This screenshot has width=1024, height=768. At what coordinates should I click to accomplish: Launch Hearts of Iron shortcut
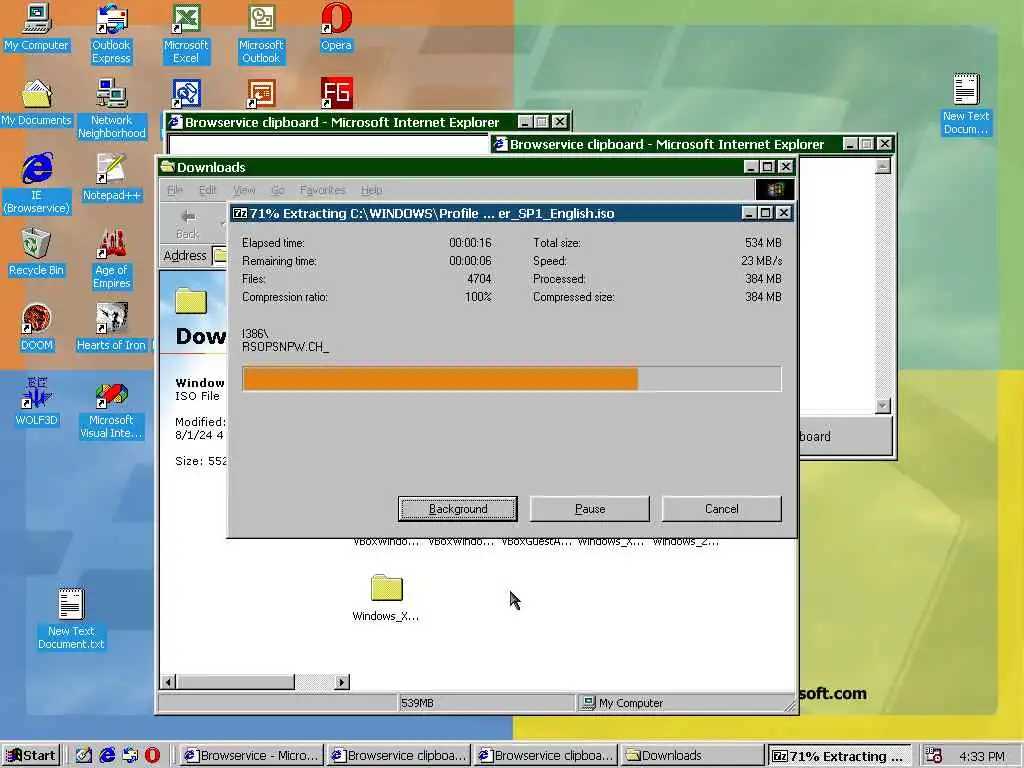[x=111, y=327]
